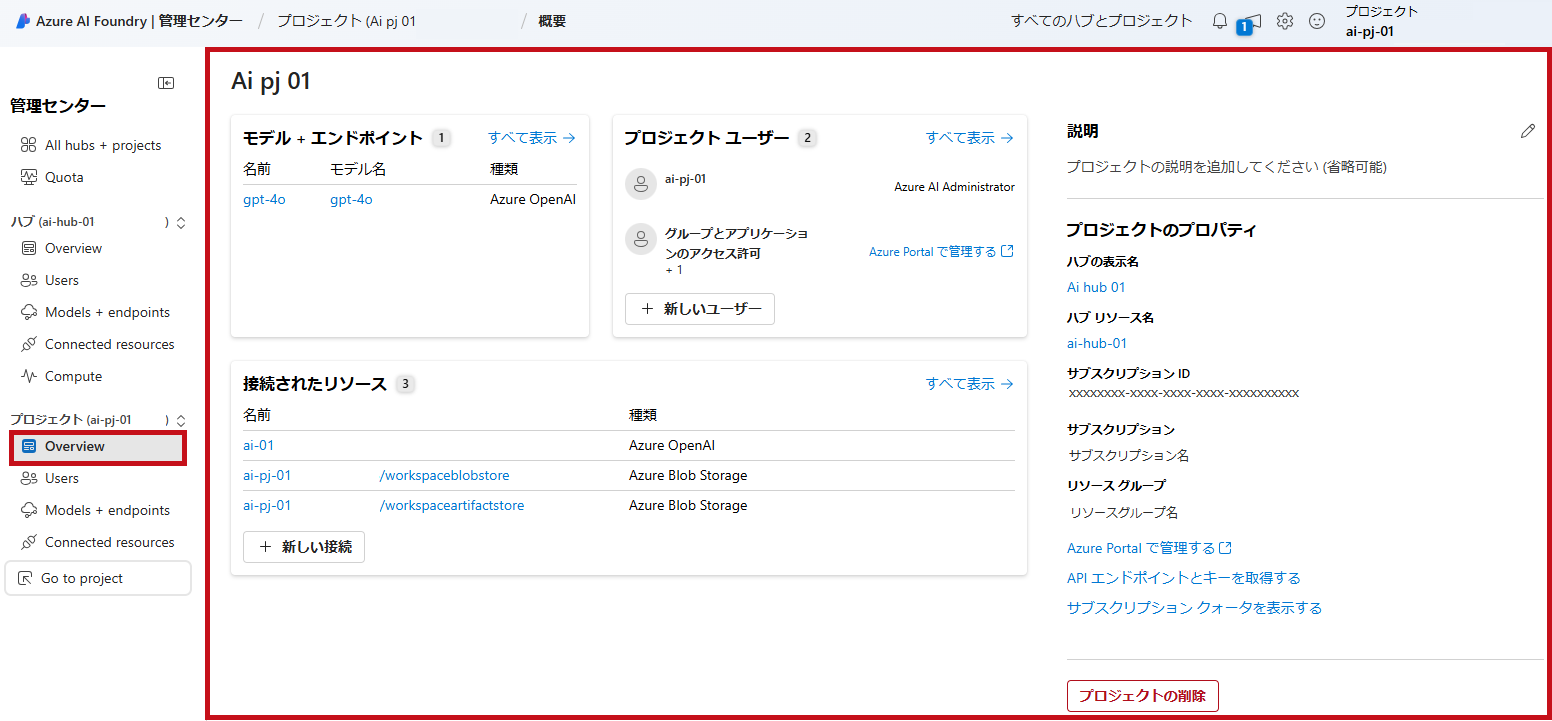This screenshot has width=1552, height=721.
Task: Click the Azure AI Administrator role text
Action: pos(954,187)
